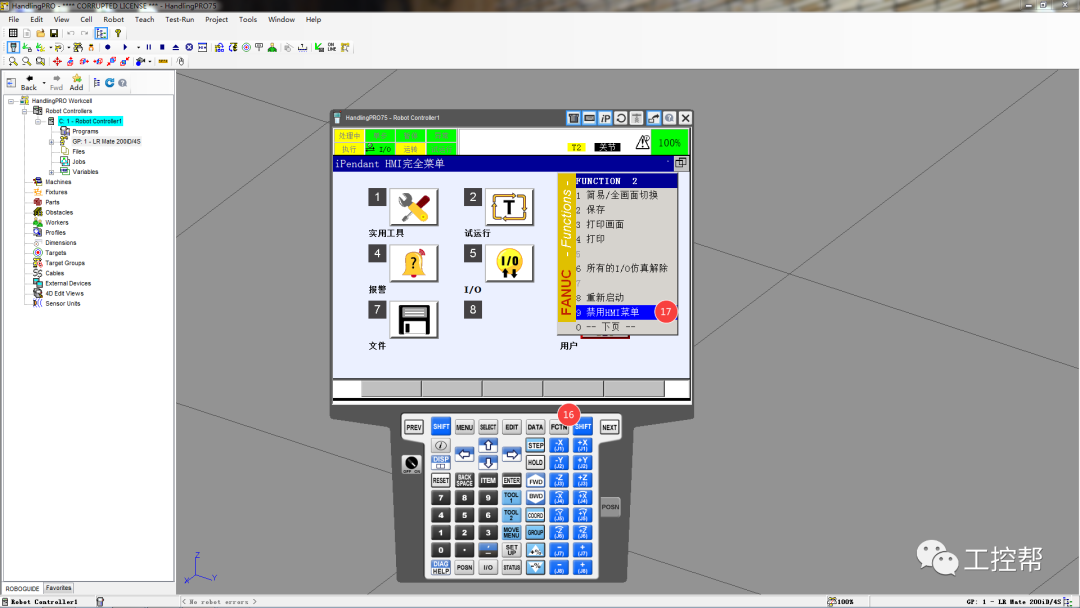Click the worker figure toolbar icon
Viewport: 1080px width, 608px height.
[x=272, y=48]
